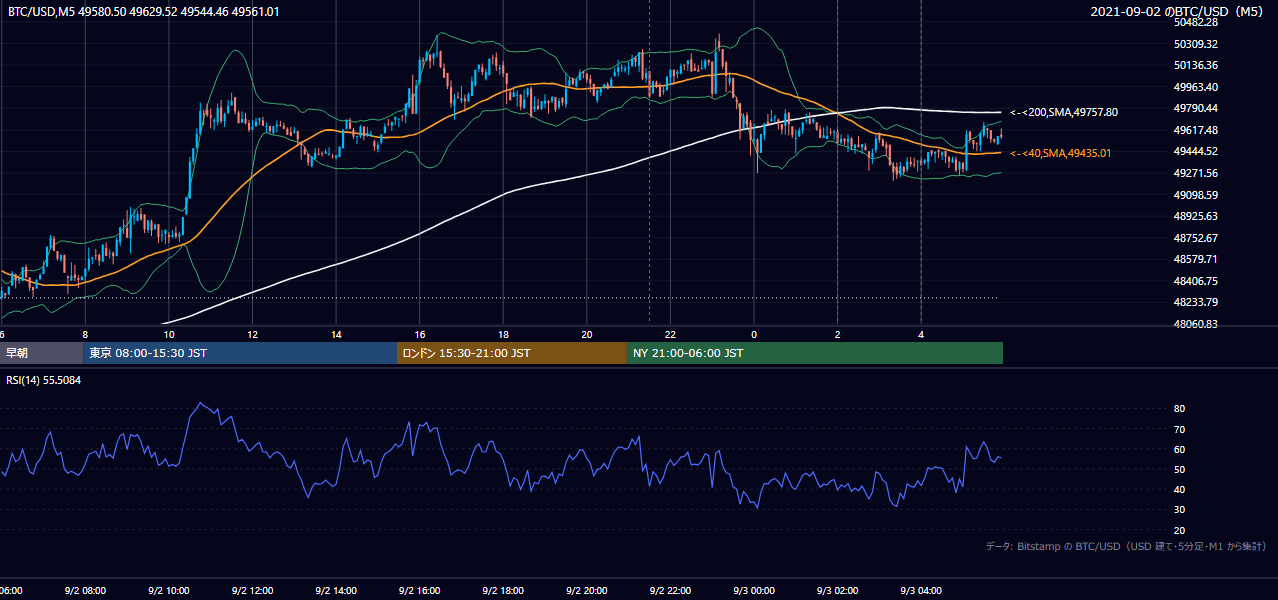
Task: Select the 200 SMA label reading 49757.80
Action: [x=1064, y=112]
